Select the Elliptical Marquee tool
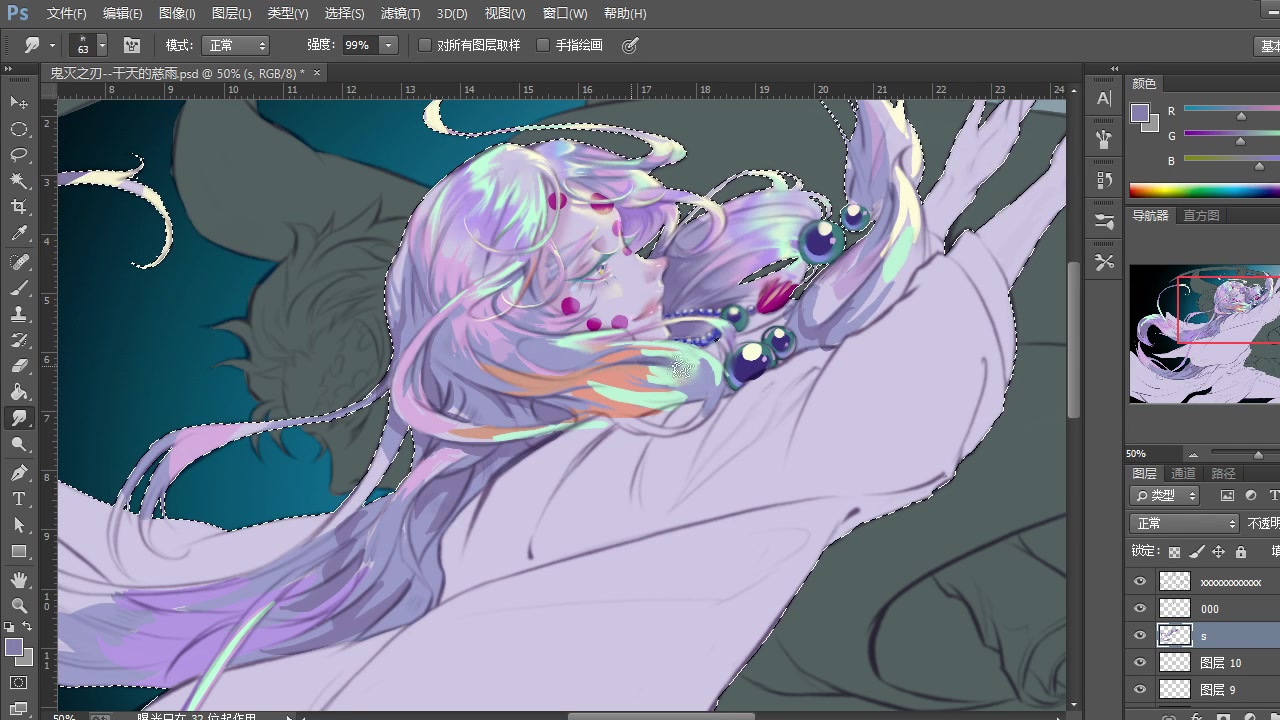This screenshot has height=720, width=1280. point(19,129)
